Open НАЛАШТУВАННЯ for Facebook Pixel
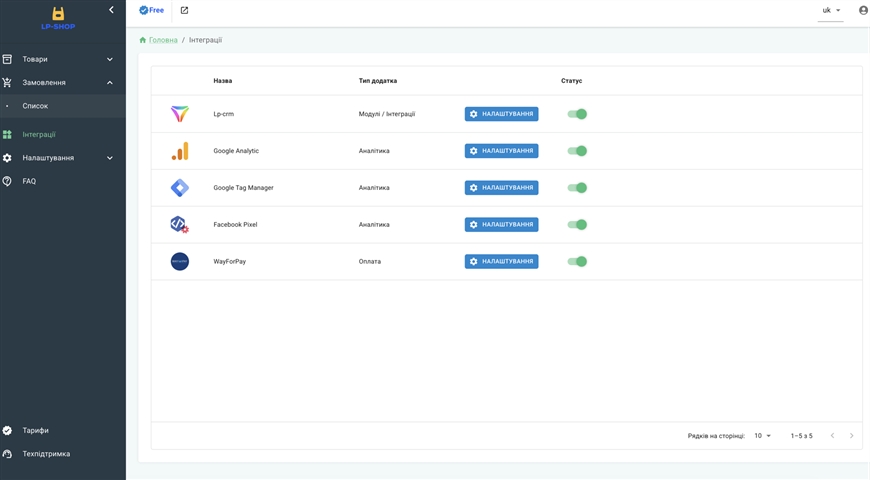Image resolution: width=870 pixels, height=480 pixels. (x=501, y=225)
